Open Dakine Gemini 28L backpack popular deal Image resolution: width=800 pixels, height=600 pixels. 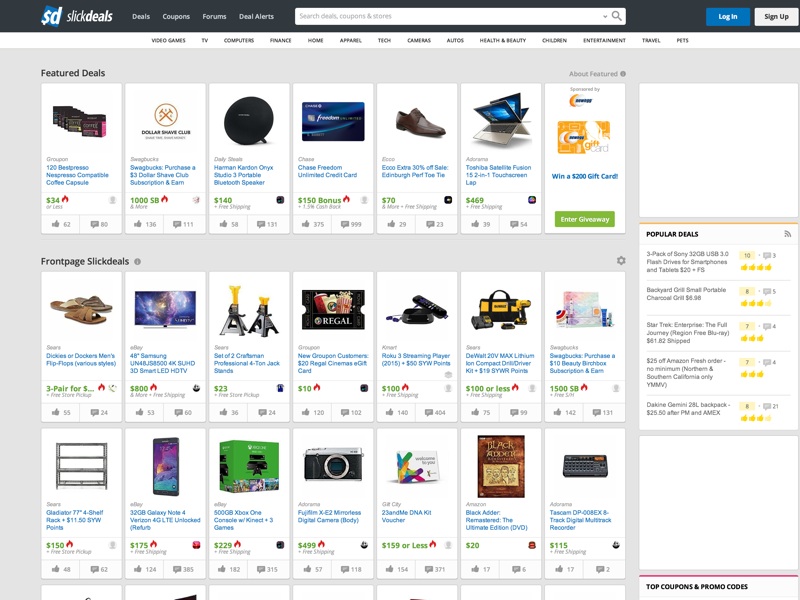[688, 409]
